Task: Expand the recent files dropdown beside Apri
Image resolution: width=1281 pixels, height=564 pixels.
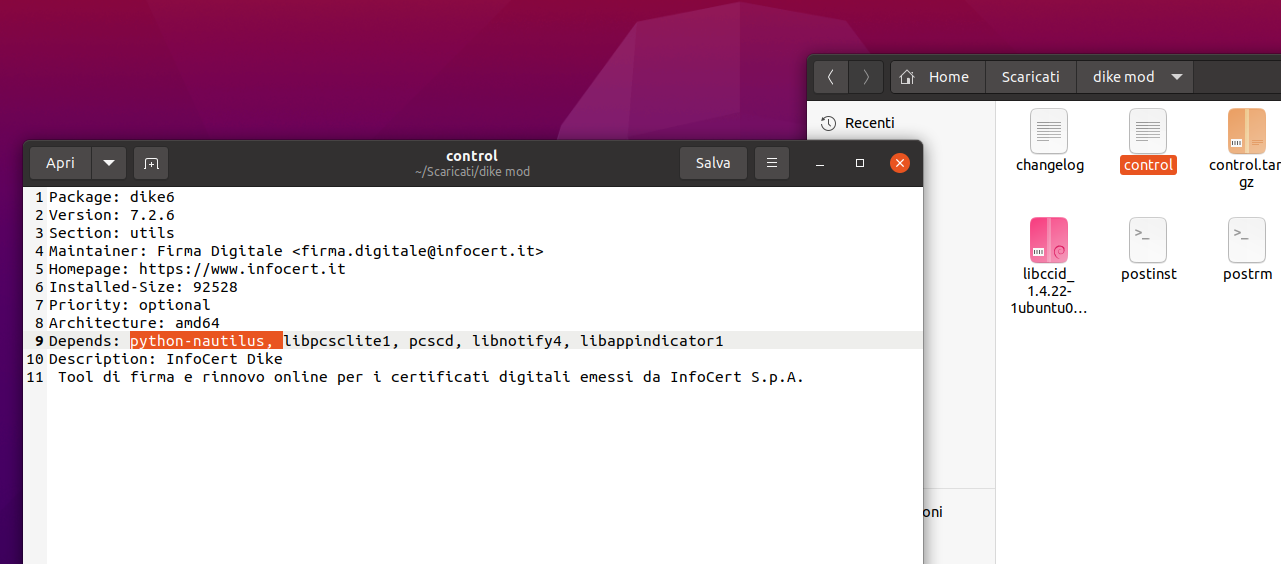Action: [x=109, y=163]
